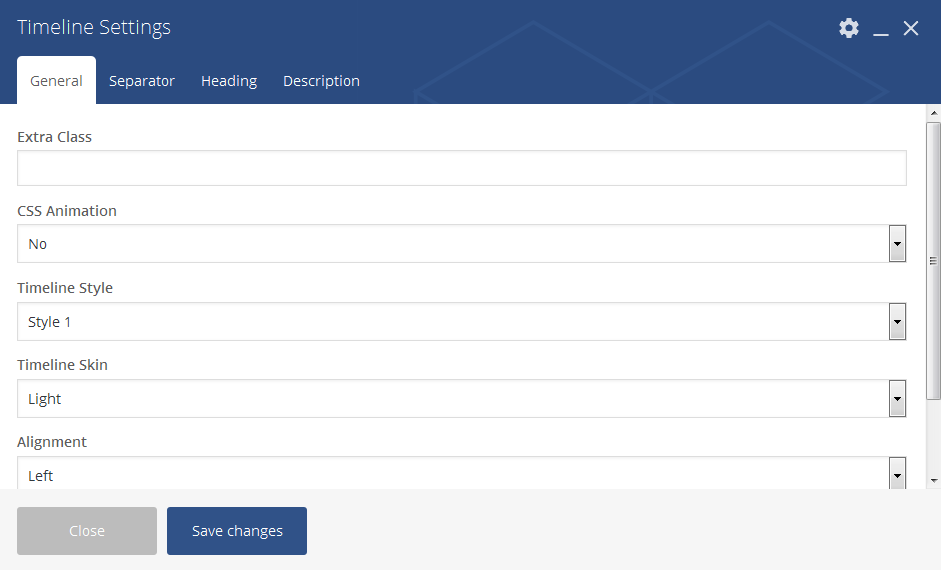Image resolution: width=941 pixels, height=570 pixels.
Task: Click the scrollbar up arrow
Action: (x=933, y=113)
